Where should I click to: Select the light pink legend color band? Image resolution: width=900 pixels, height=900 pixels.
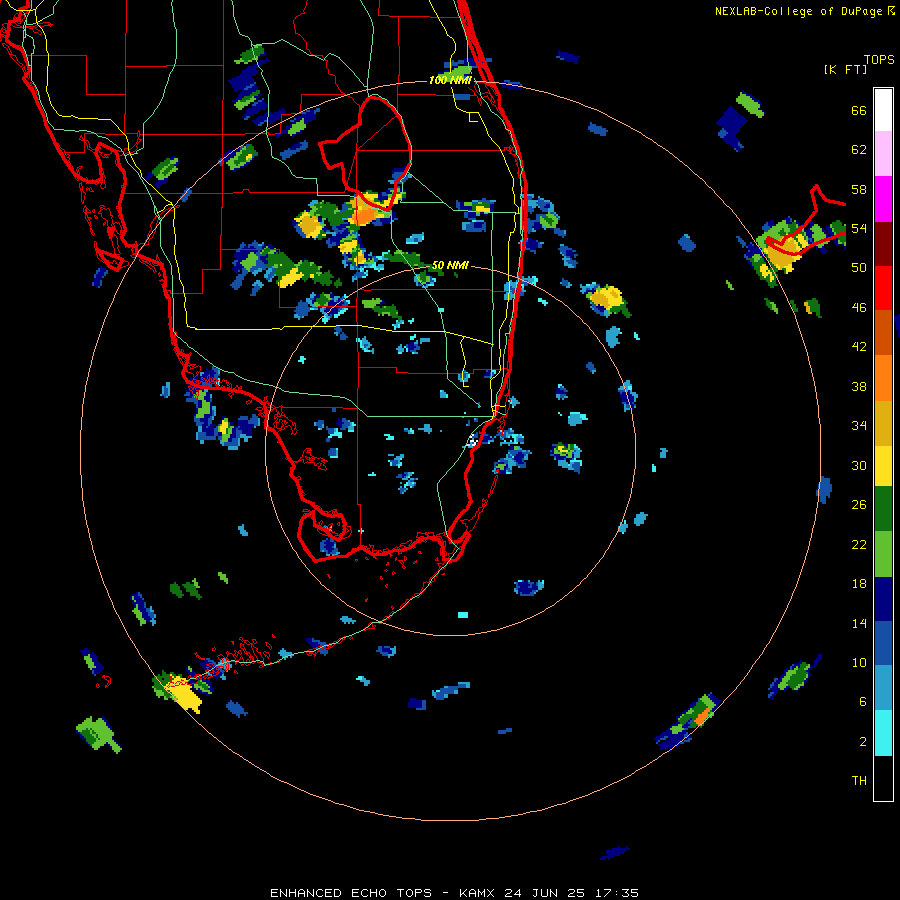pyautogui.click(x=883, y=154)
